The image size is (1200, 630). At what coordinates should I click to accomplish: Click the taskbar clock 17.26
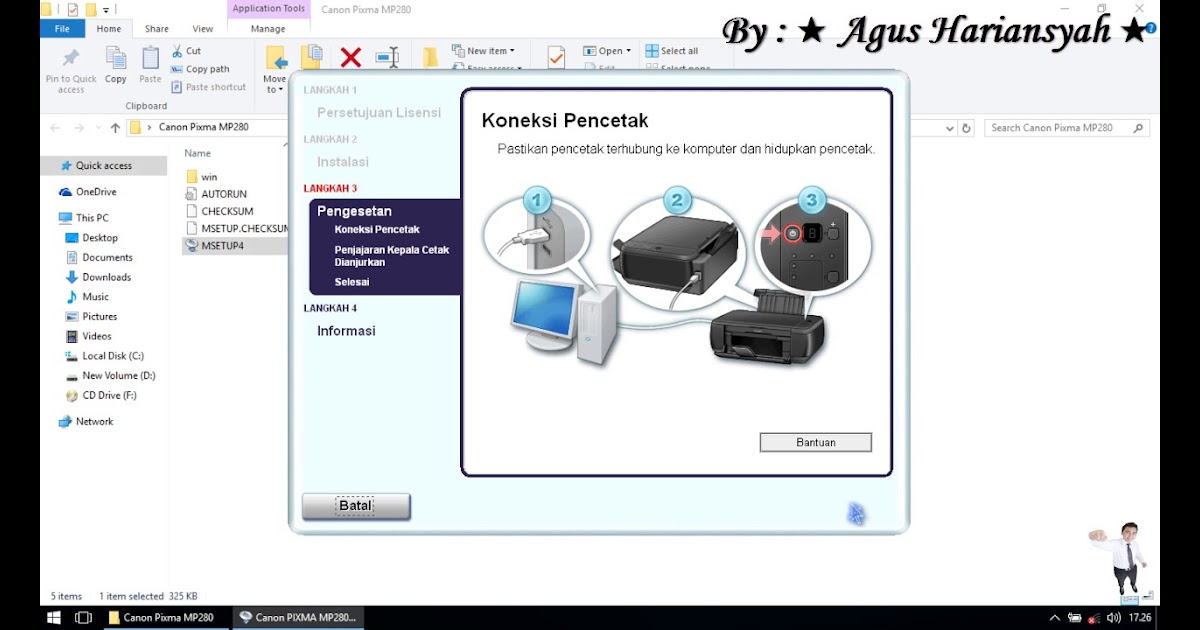[x=1140, y=618]
